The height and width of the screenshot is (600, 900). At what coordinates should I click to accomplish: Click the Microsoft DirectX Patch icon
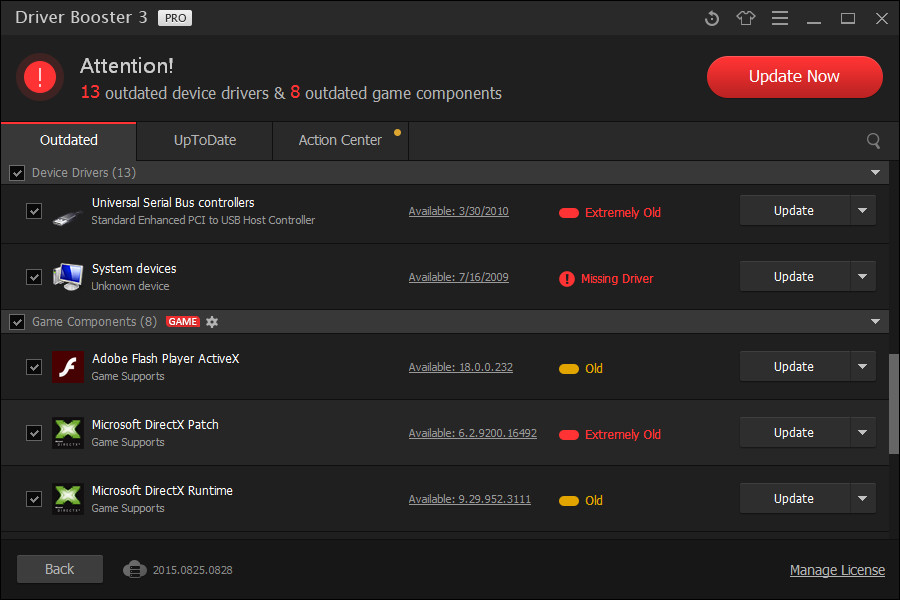point(67,433)
